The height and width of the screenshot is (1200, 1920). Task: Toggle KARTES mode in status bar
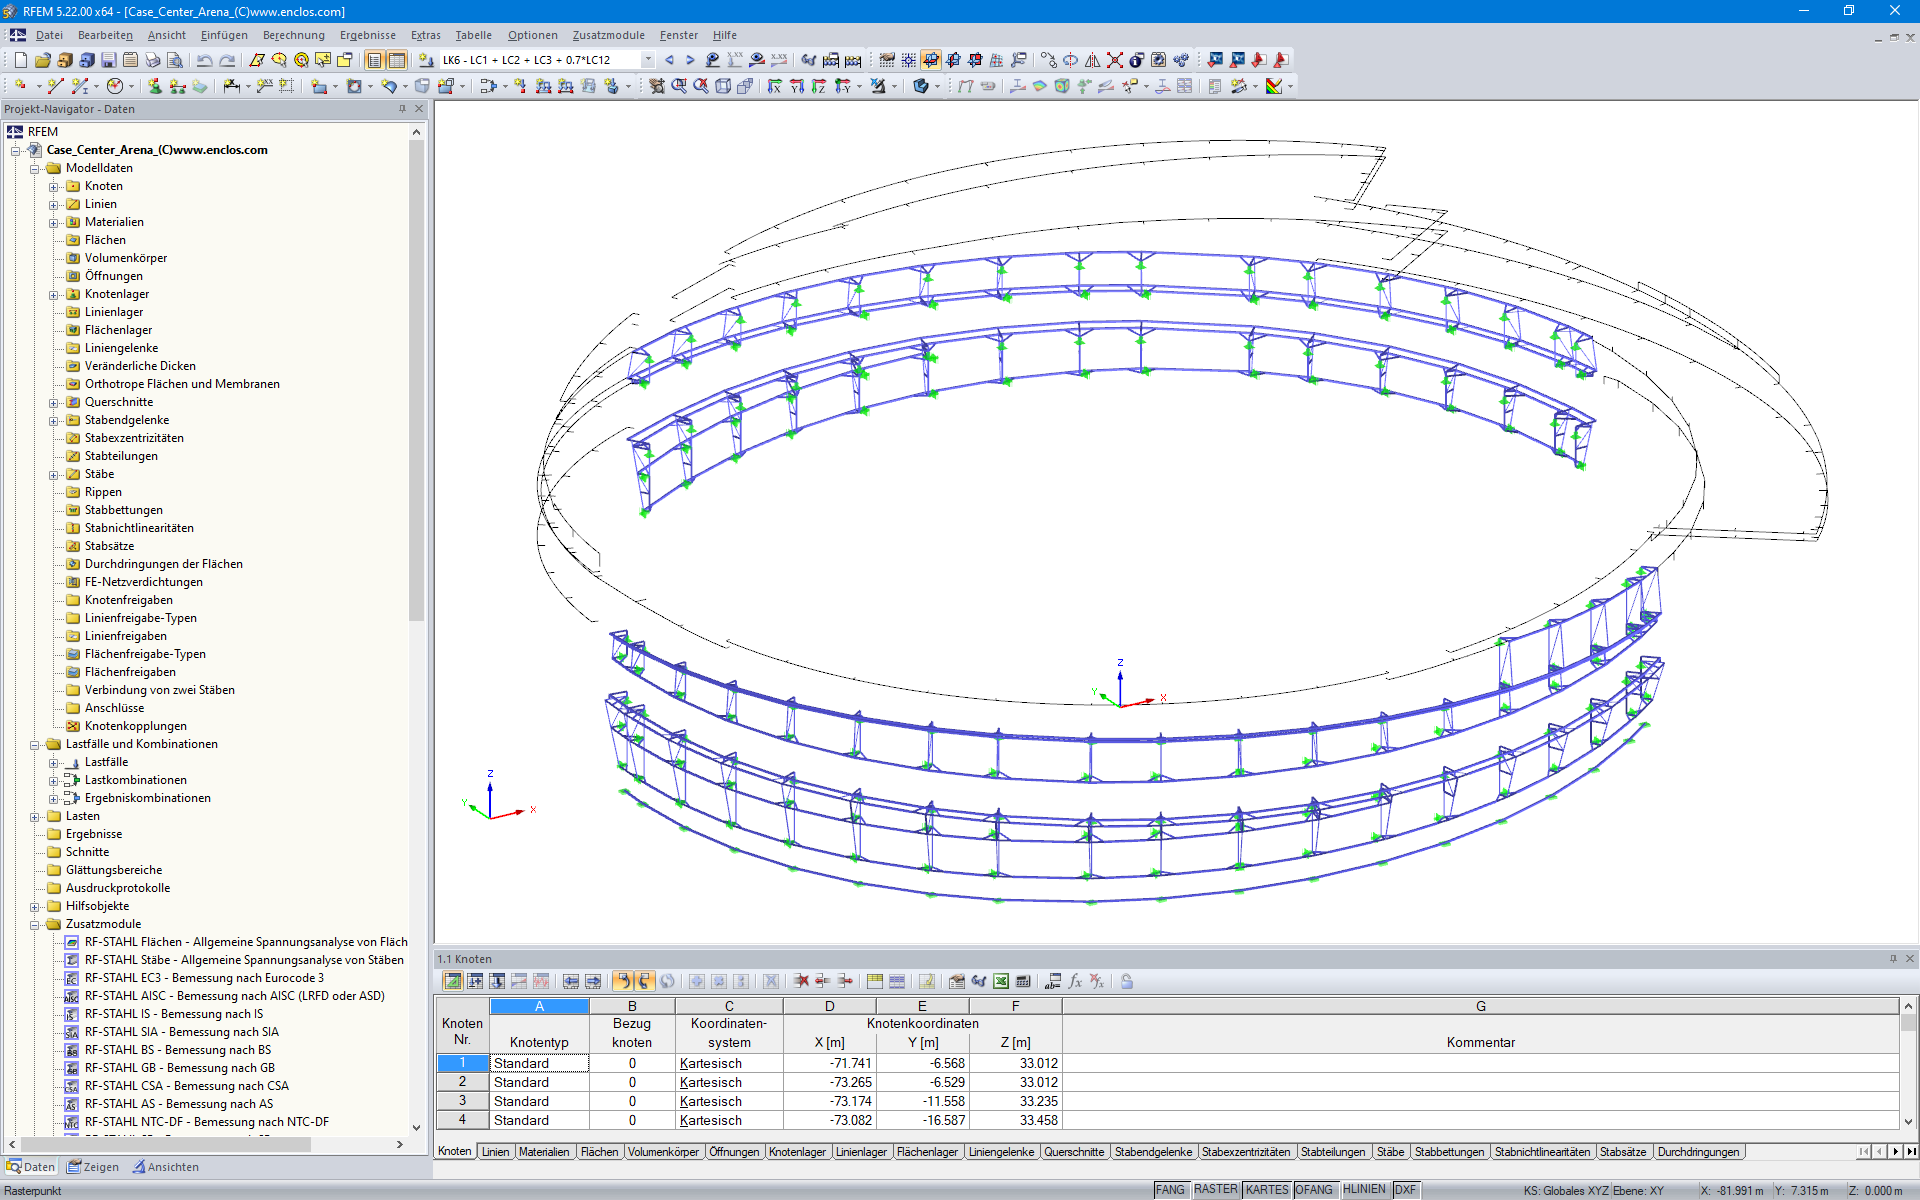pyautogui.click(x=1267, y=1190)
